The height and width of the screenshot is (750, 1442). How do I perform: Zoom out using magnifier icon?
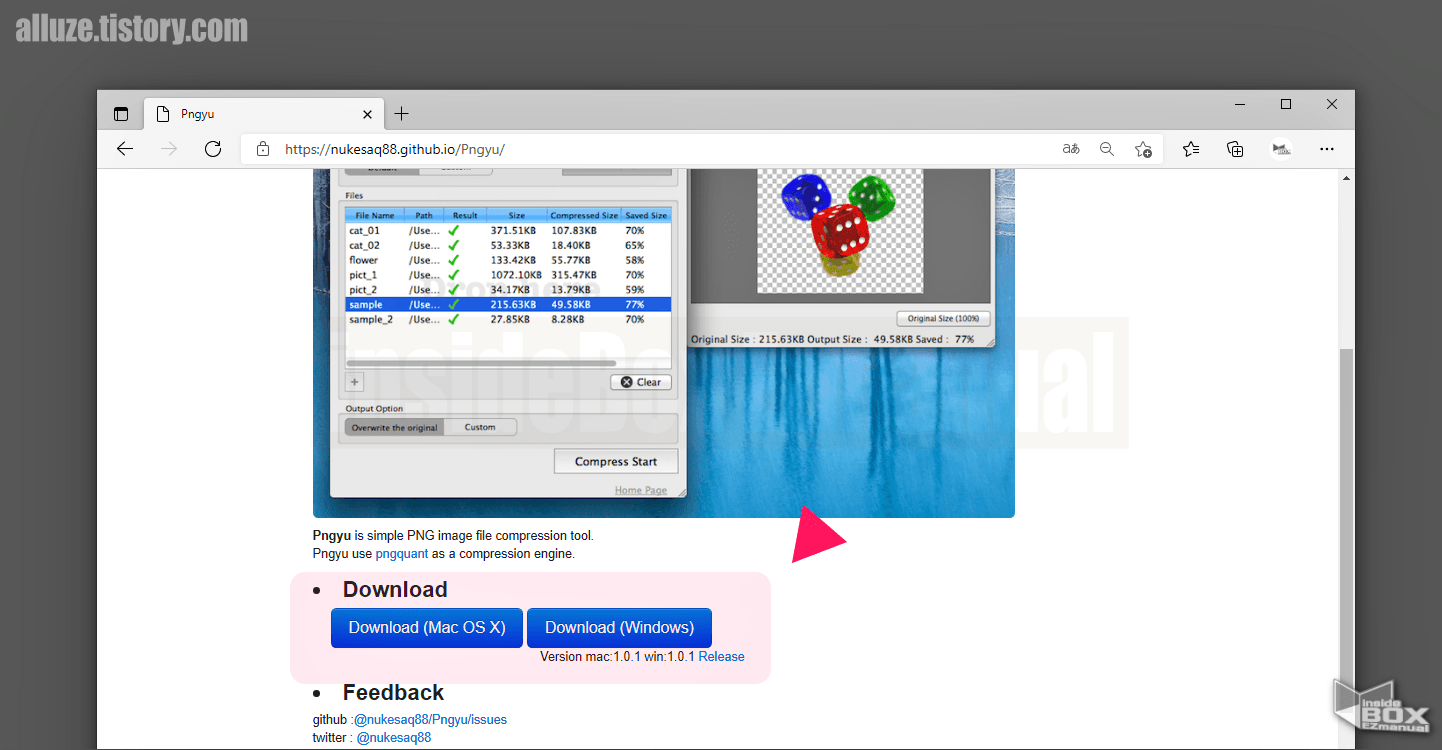[x=1107, y=149]
